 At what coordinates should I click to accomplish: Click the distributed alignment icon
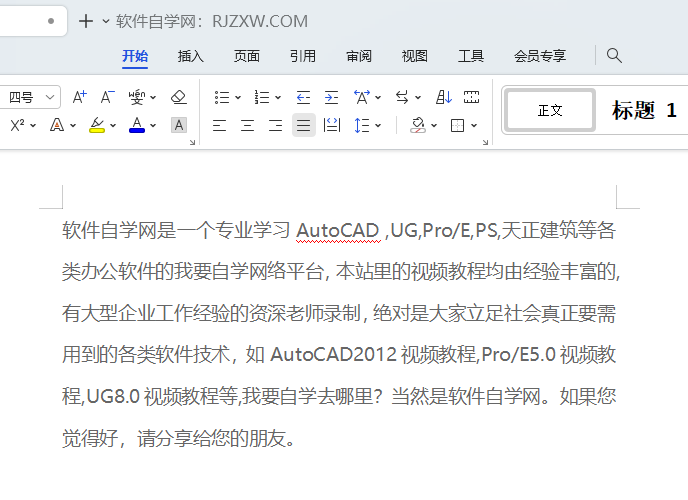[332, 125]
